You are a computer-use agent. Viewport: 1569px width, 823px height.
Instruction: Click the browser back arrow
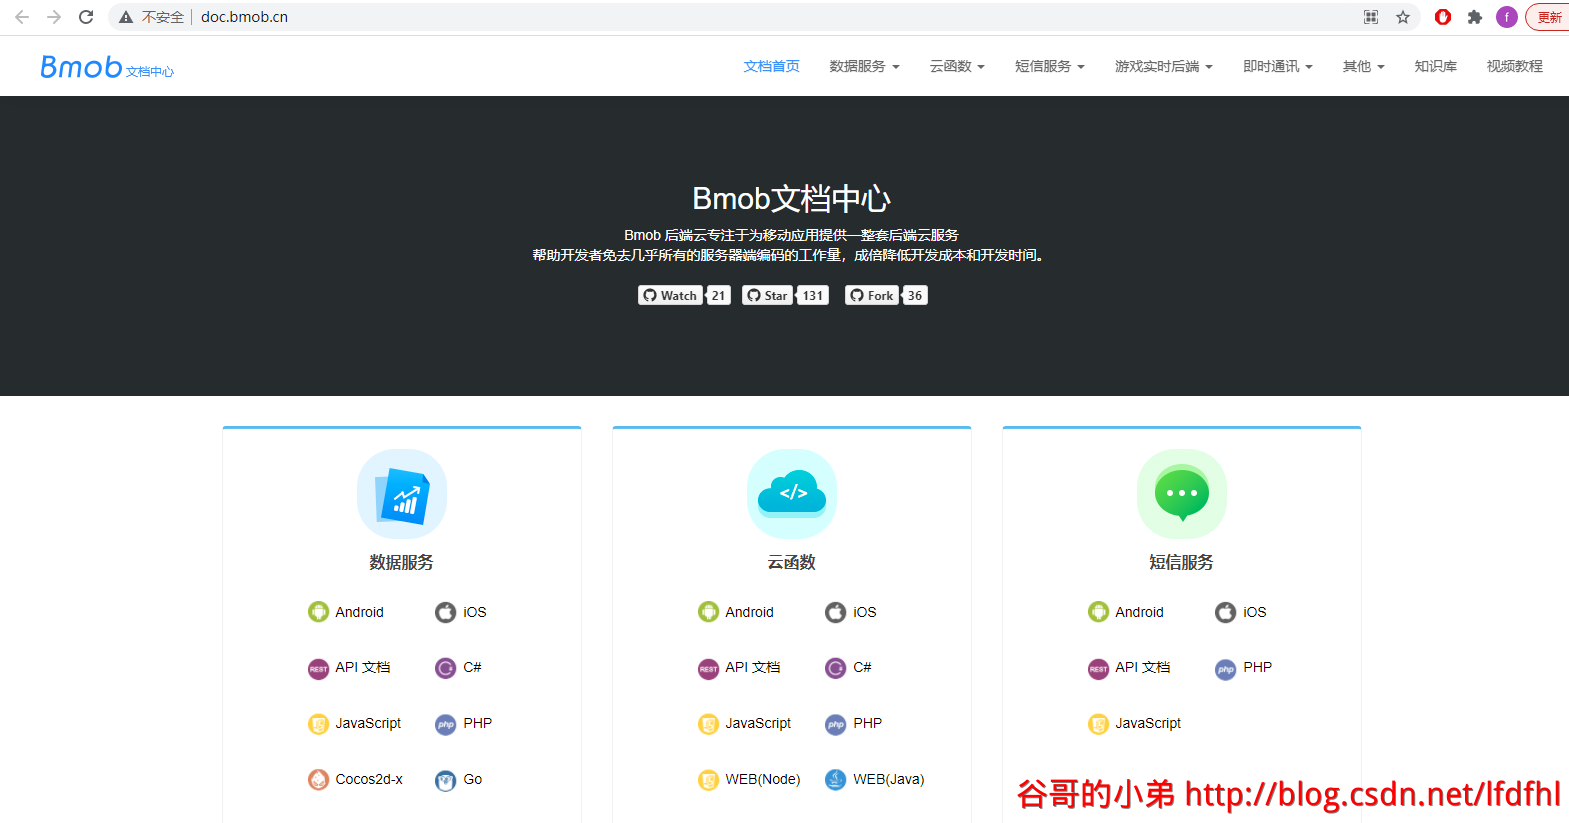point(22,17)
